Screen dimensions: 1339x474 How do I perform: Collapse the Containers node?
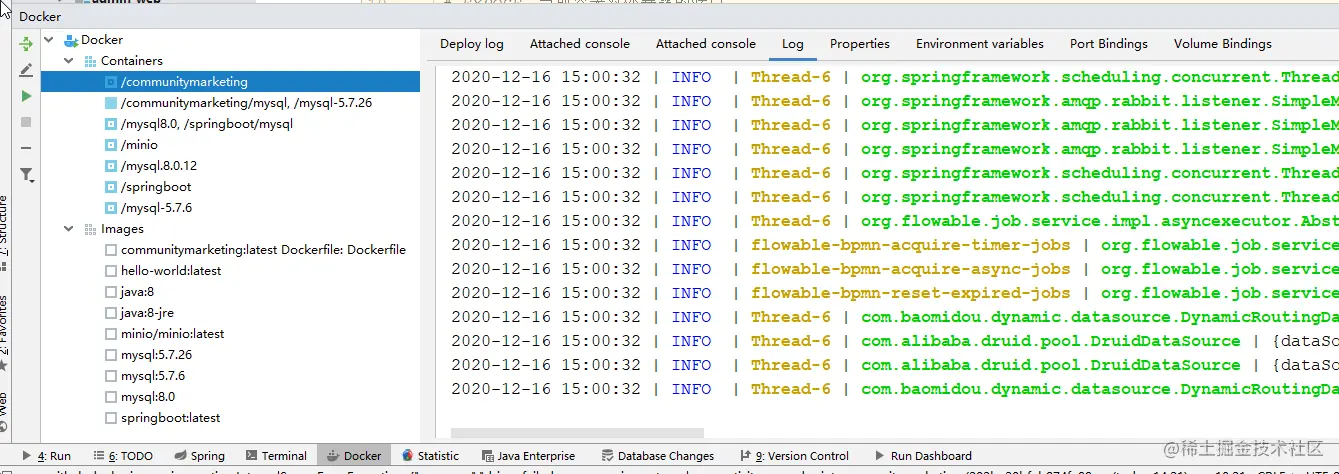coord(69,61)
